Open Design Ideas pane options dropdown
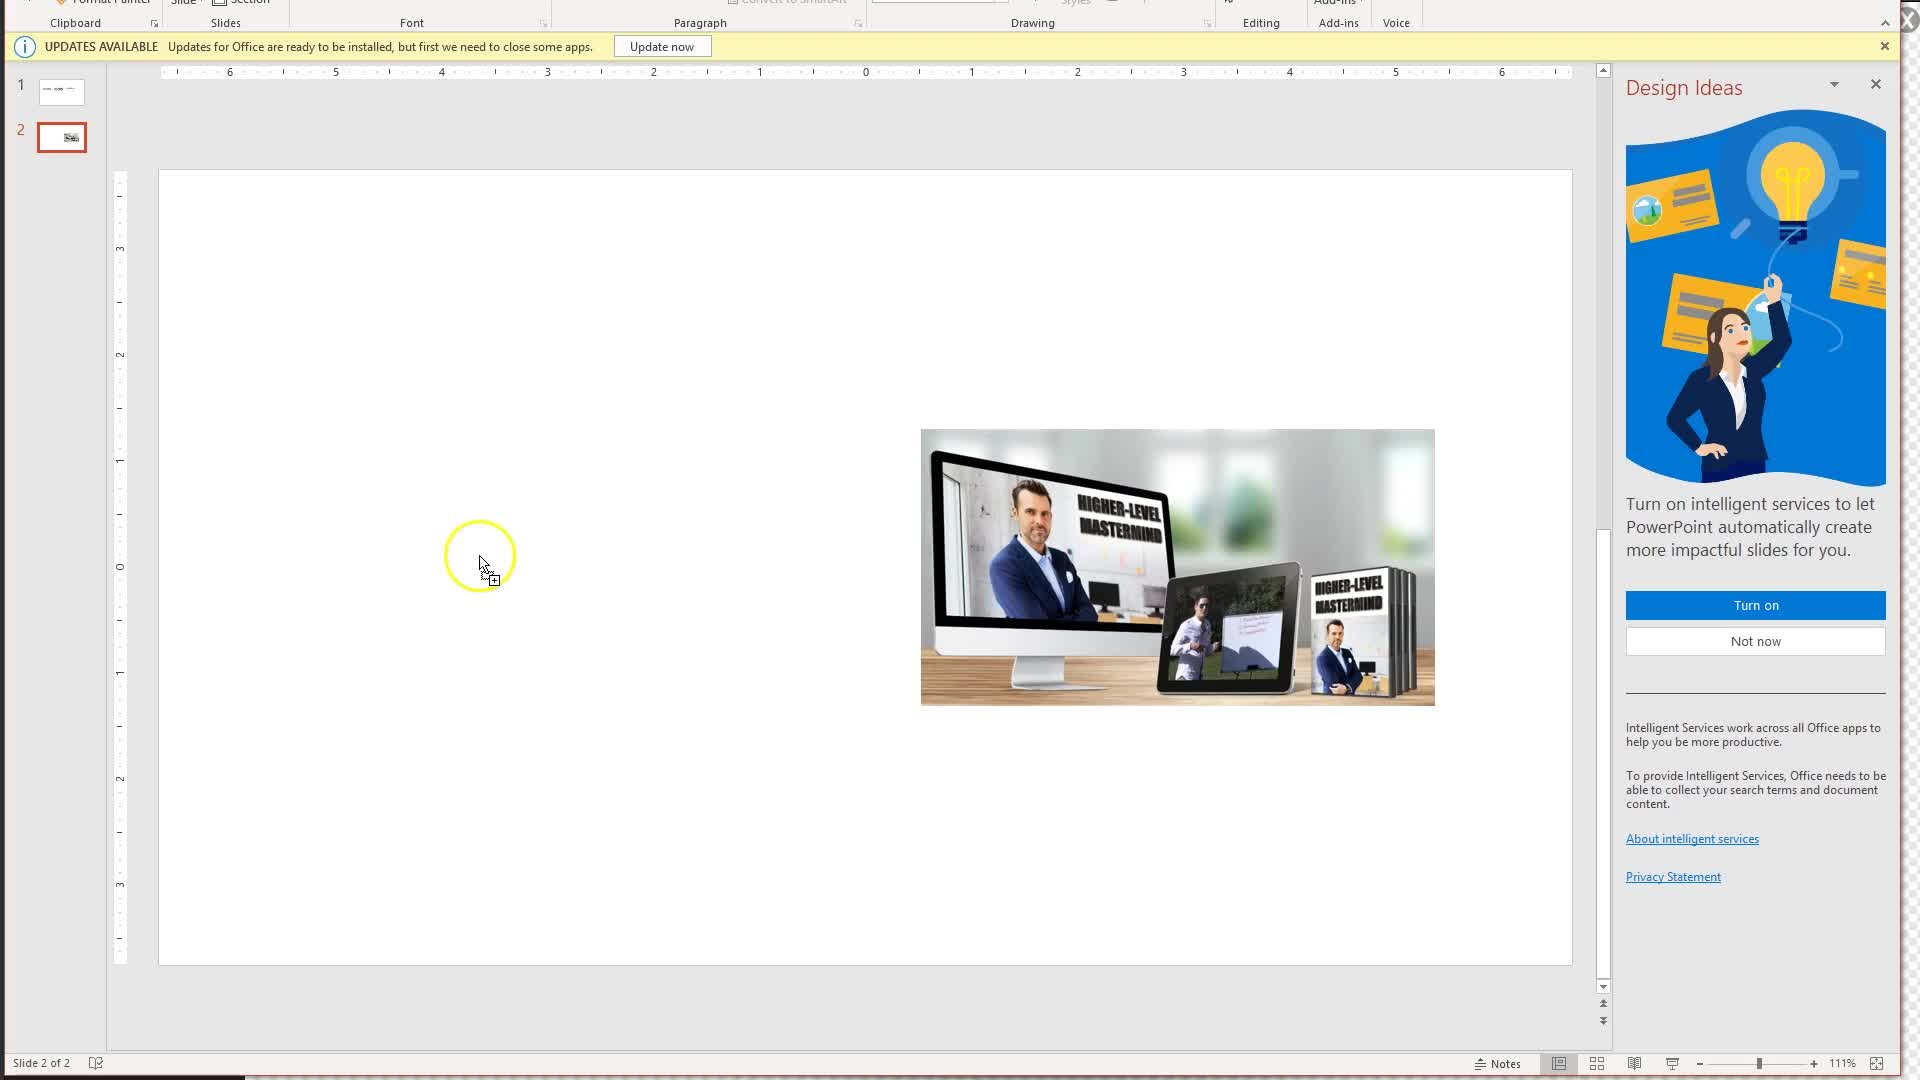The image size is (1920, 1080). click(1834, 85)
